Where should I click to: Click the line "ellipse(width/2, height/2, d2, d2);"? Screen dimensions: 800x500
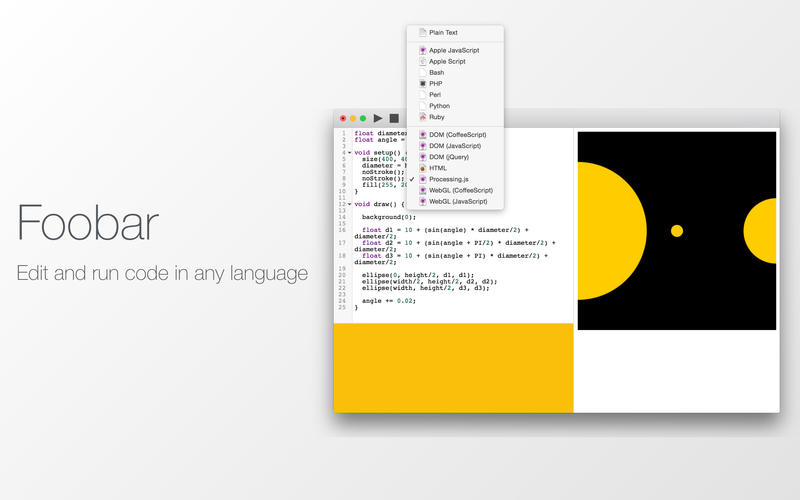pyautogui.click(x=429, y=282)
